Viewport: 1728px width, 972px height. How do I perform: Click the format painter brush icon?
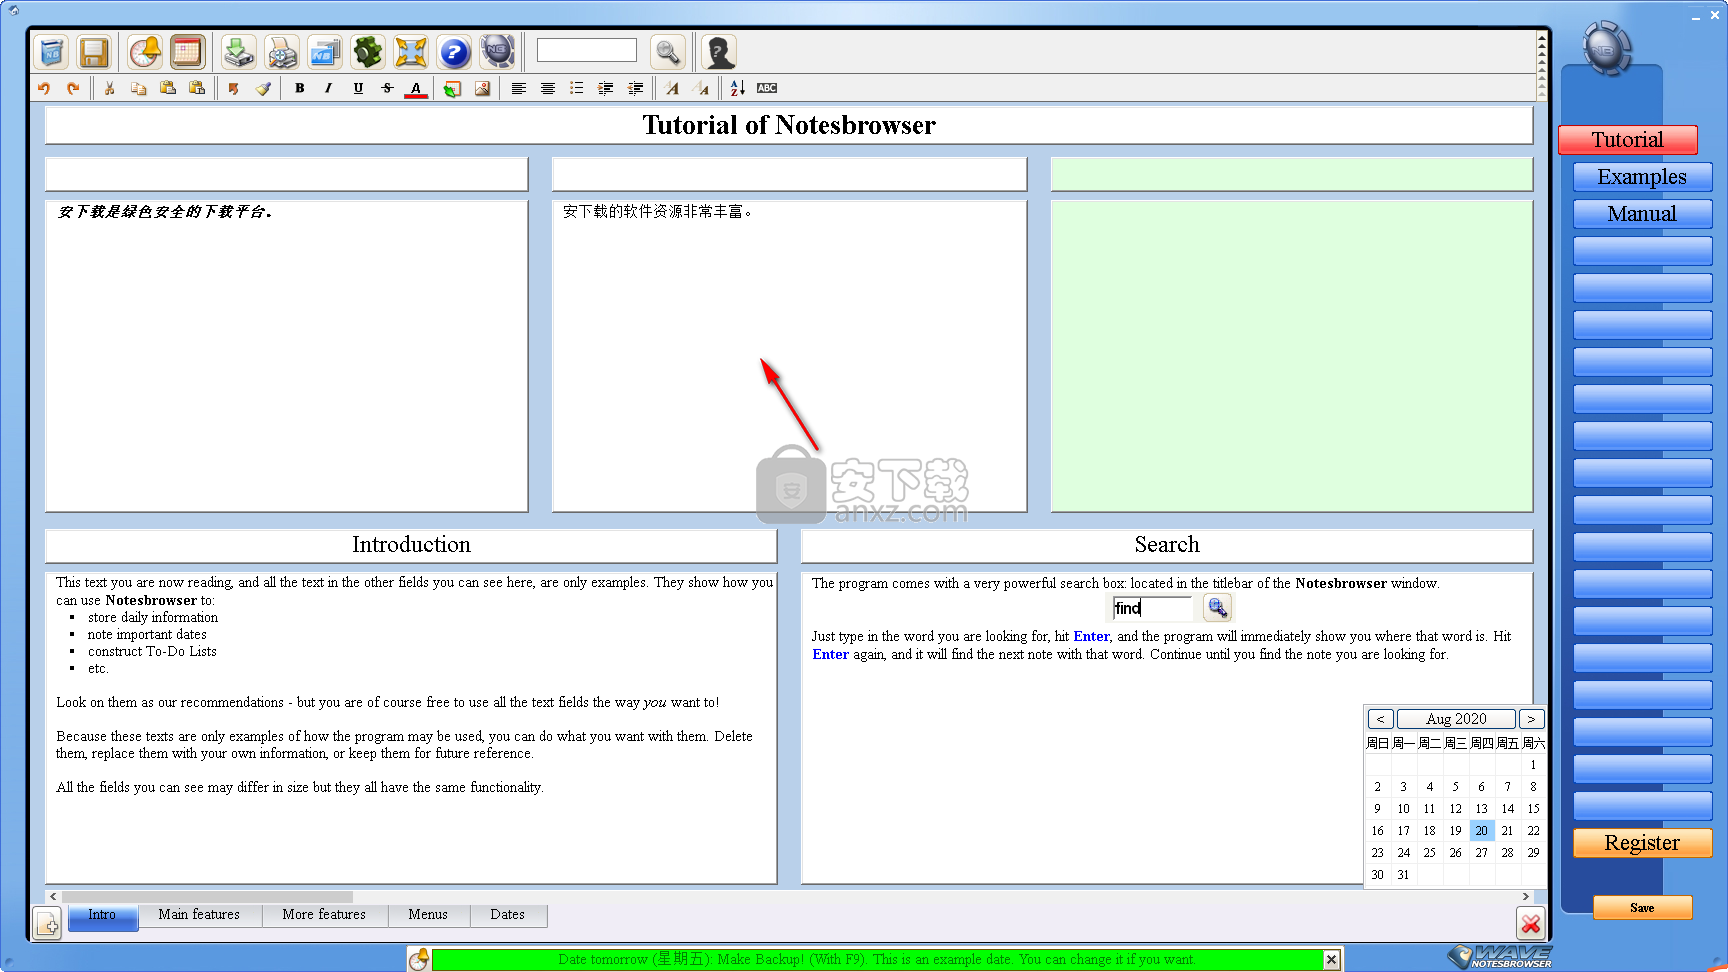pos(263,88)
